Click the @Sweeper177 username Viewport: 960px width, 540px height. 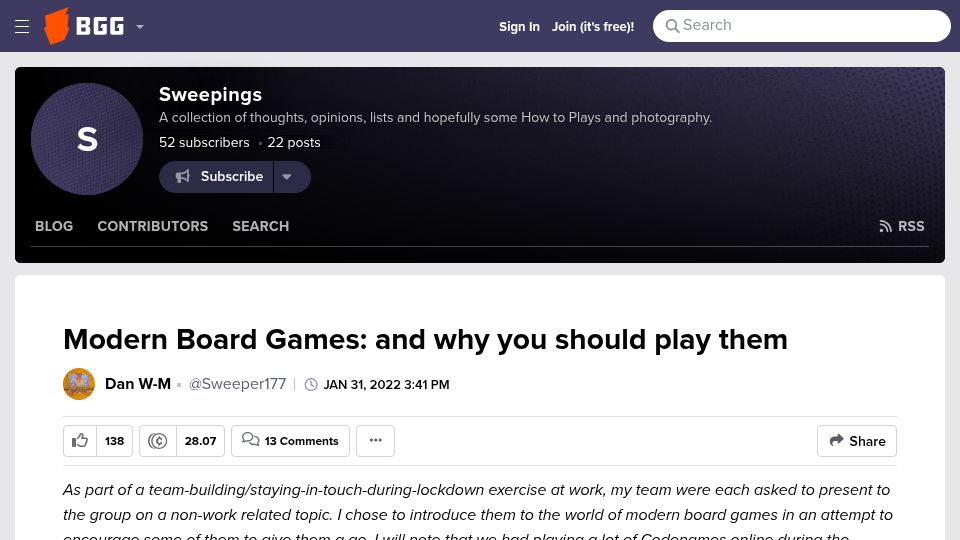pos(237,384)
